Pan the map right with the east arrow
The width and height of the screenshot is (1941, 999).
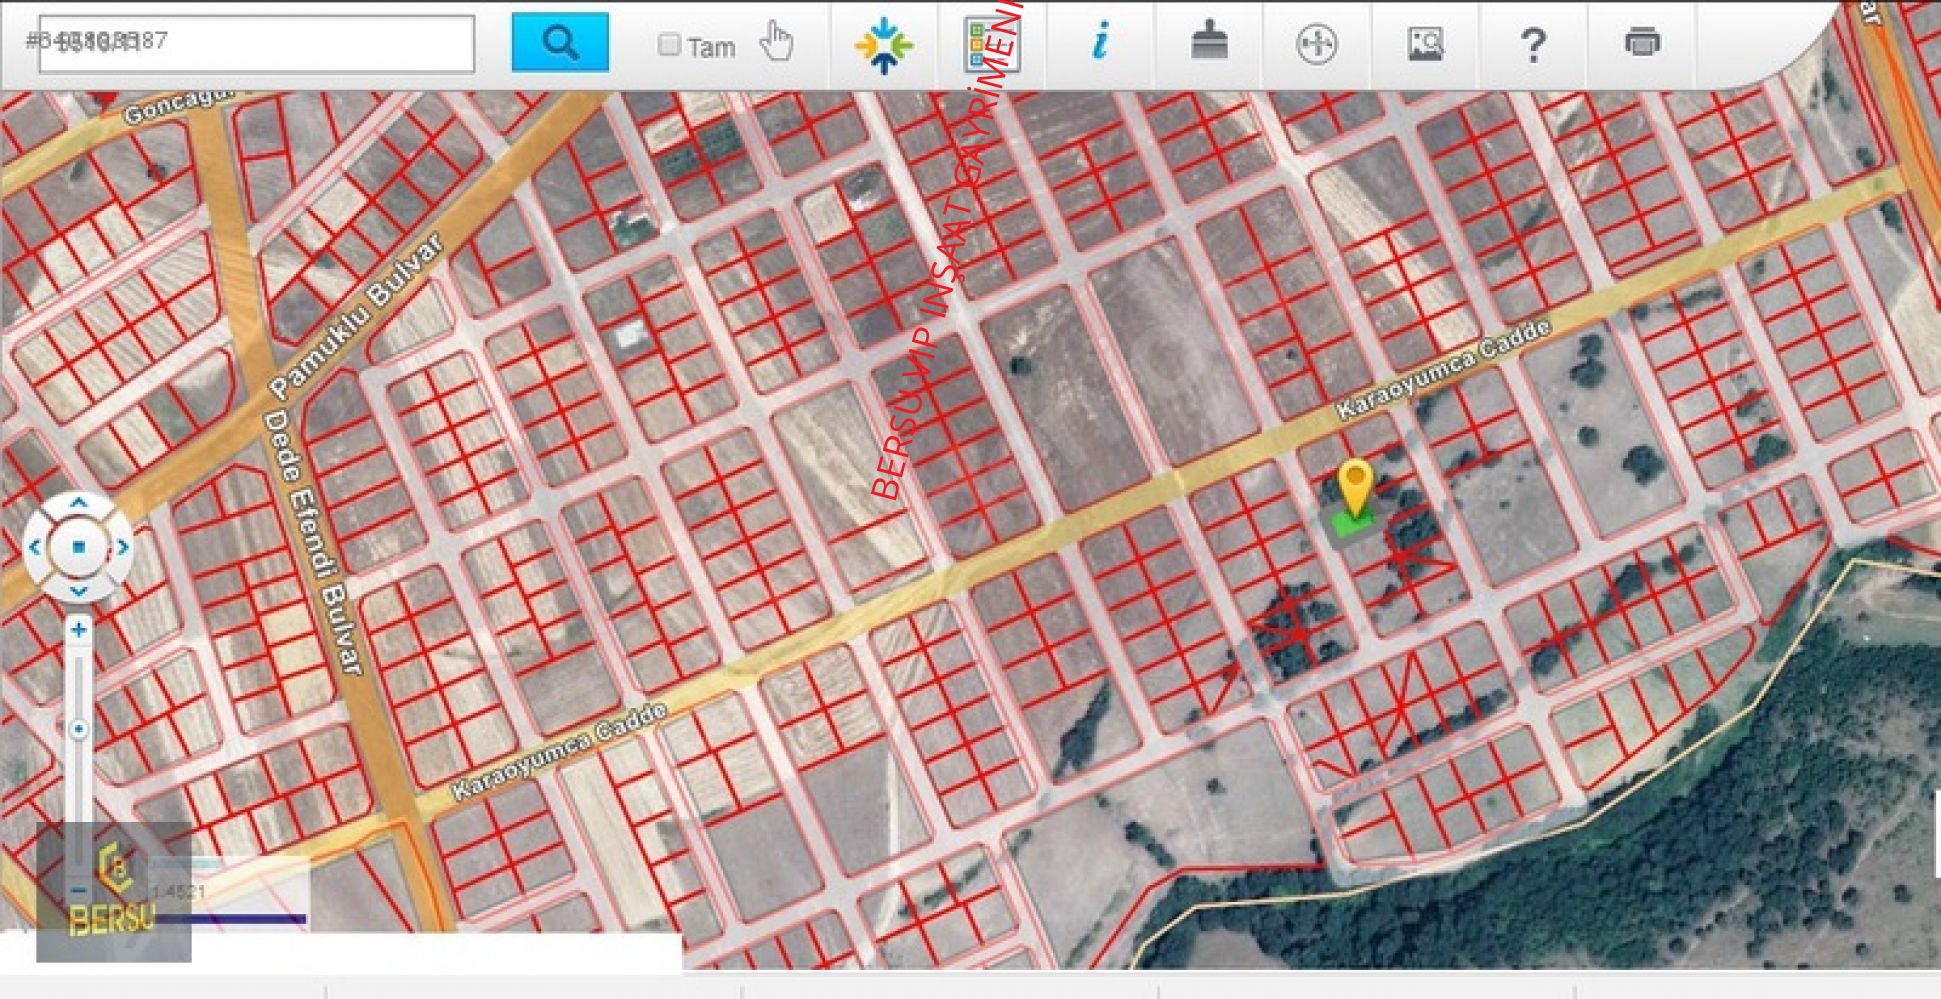point(122,547)
